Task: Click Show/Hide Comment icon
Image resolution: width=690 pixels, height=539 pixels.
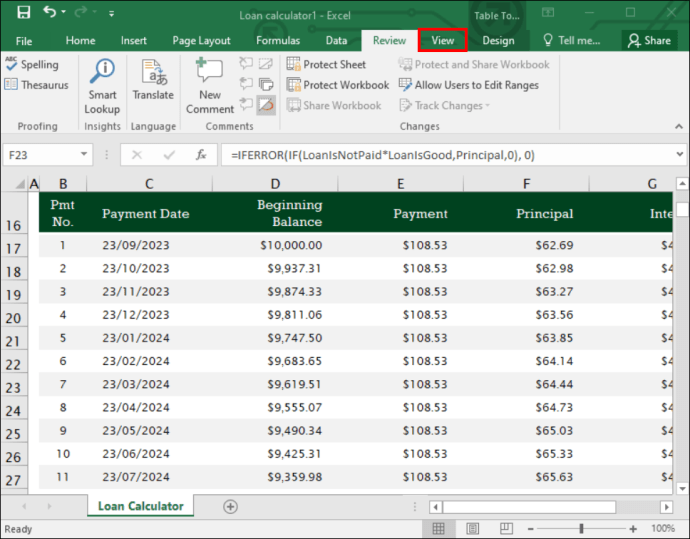Action: tap(266, 64)
